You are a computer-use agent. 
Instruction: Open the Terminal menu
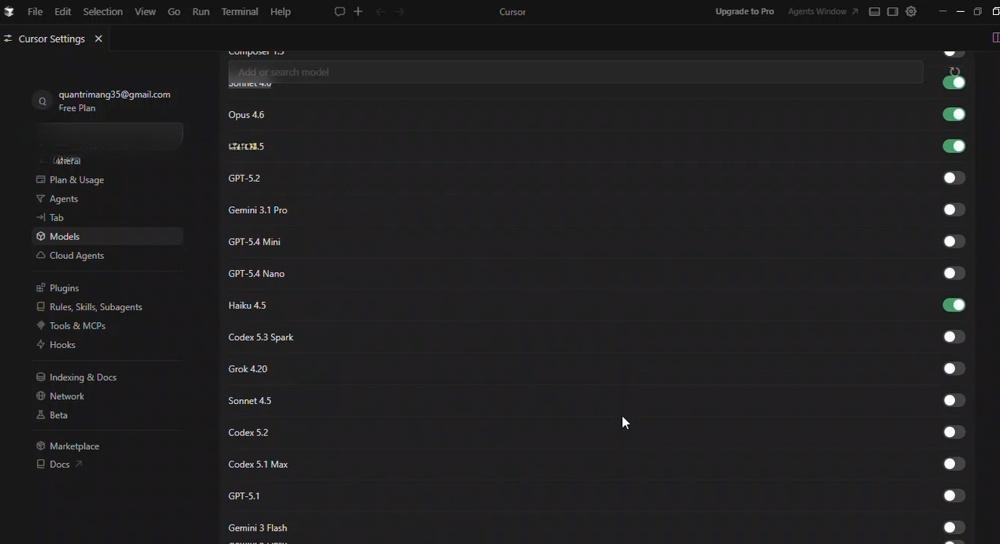point(240,11)
